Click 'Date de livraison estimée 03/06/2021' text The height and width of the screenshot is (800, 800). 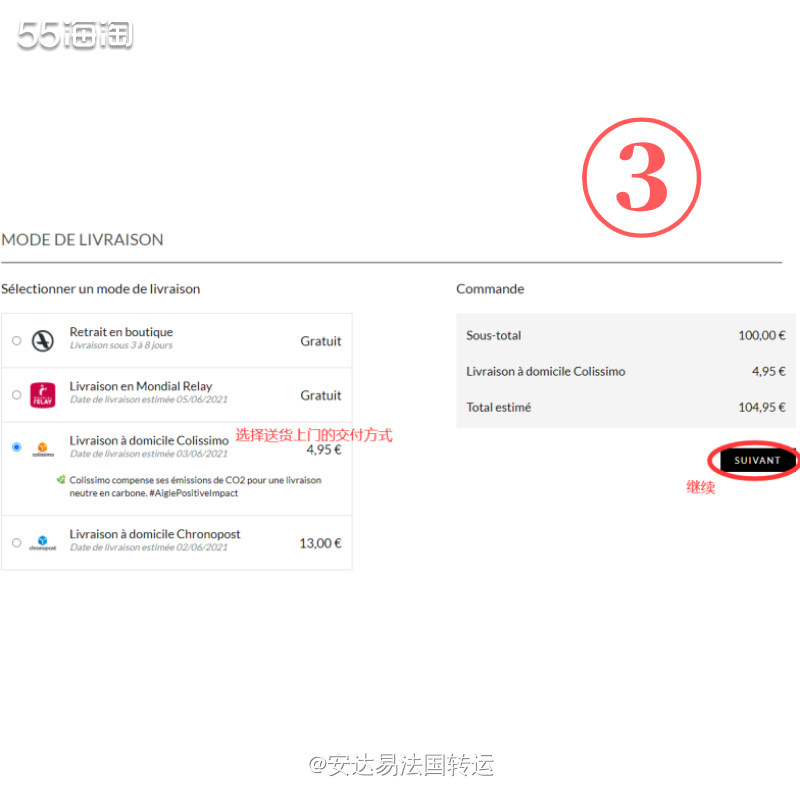148,454
